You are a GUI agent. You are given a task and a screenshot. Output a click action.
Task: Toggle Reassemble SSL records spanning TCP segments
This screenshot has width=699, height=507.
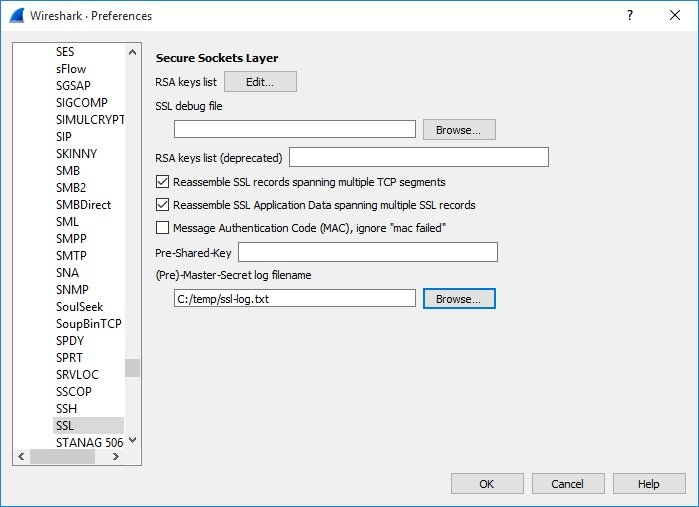[x=162, y=181]
